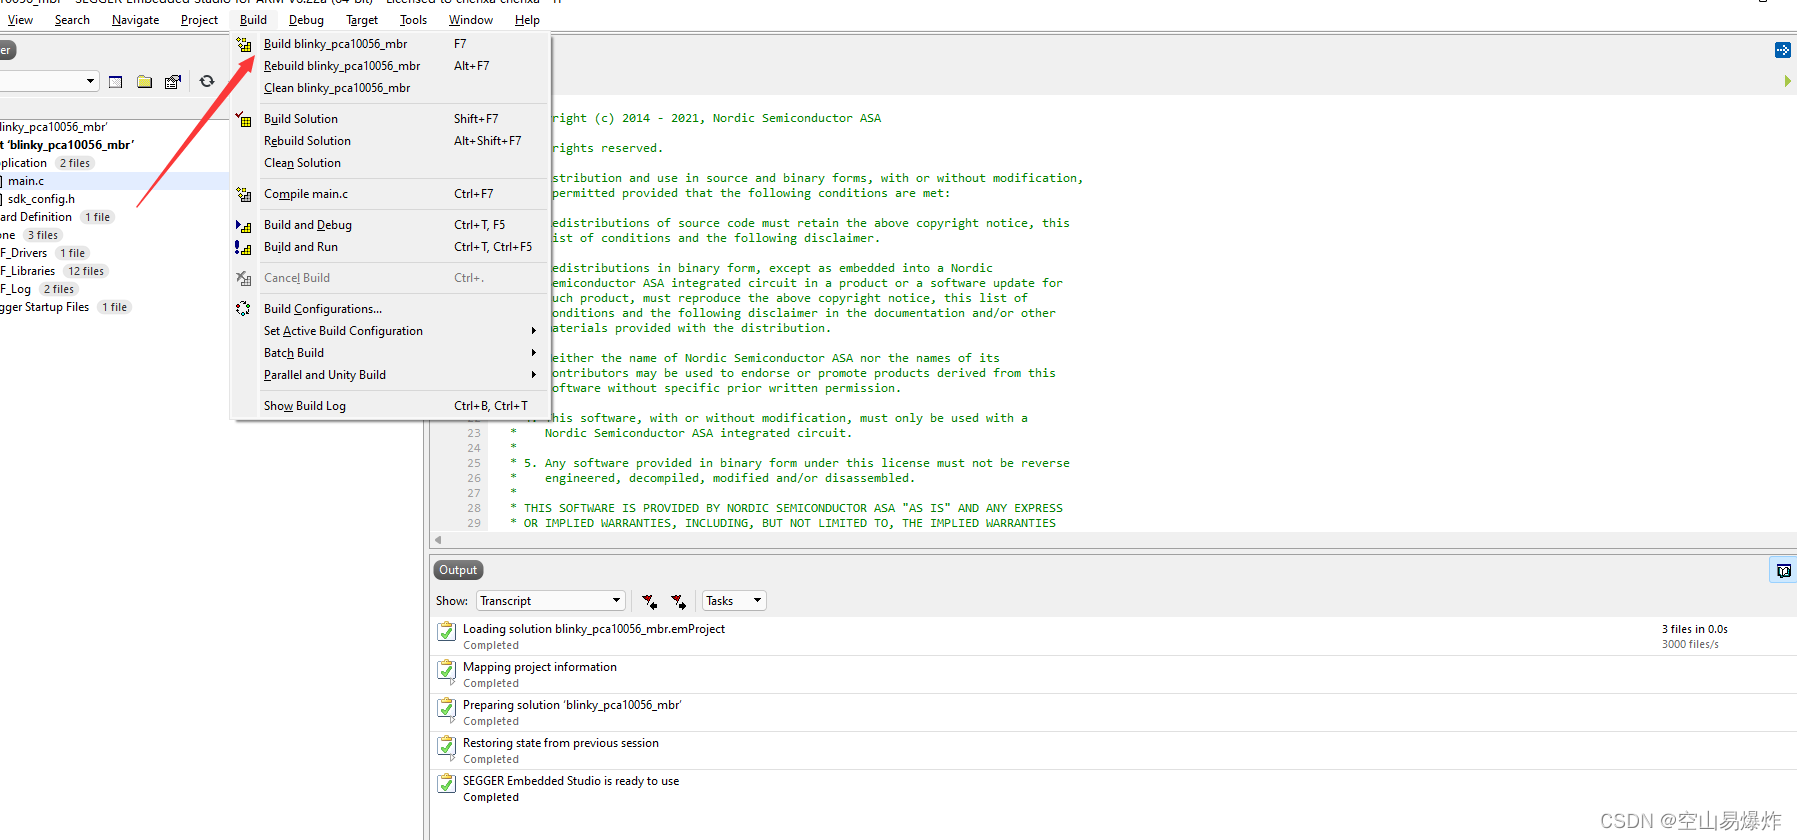This screenshot has width=1797, height=840.
Task: Click the previous-location red flag icon
Action: tap(650, 601)
